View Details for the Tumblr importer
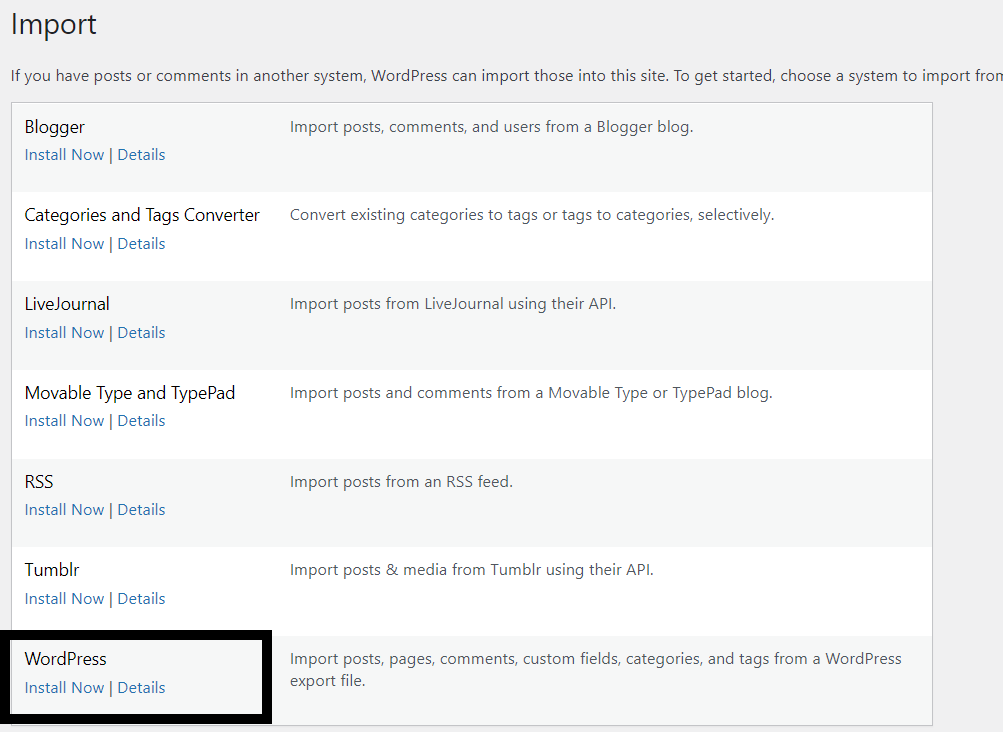Screen dimensions: 1003x732 coord(141,598)
